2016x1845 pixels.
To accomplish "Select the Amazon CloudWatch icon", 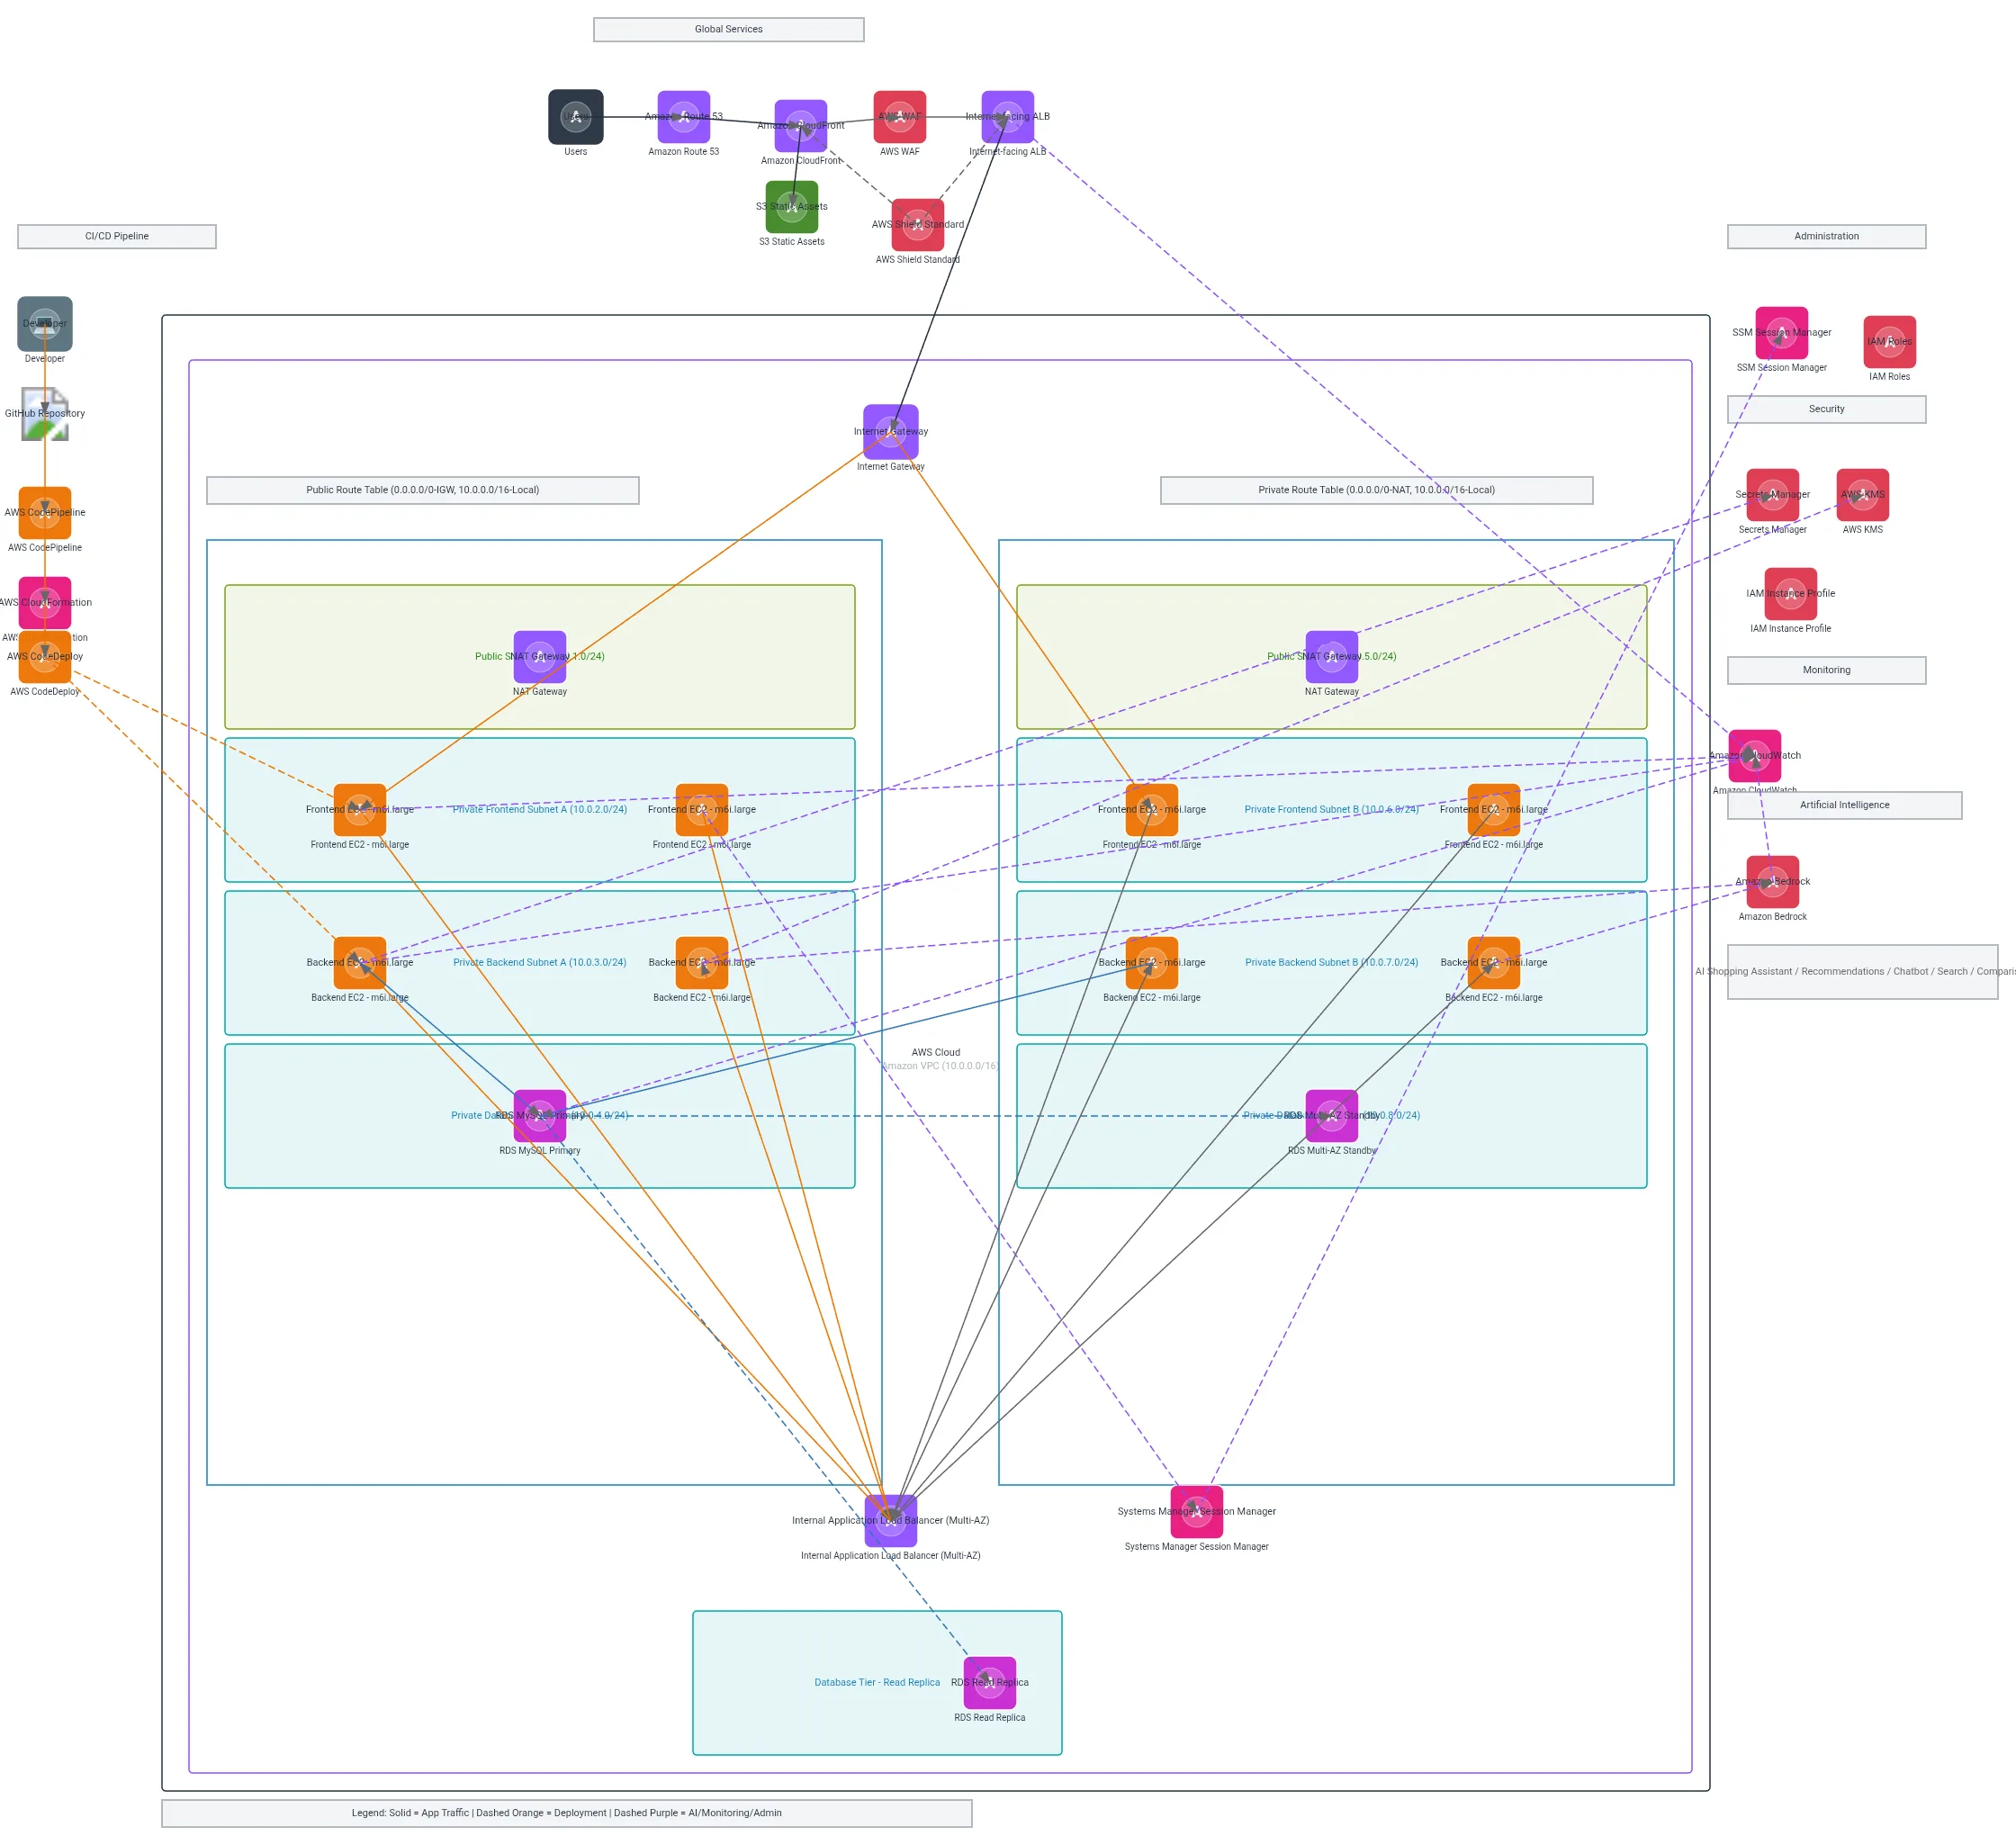I will 1754,755.
